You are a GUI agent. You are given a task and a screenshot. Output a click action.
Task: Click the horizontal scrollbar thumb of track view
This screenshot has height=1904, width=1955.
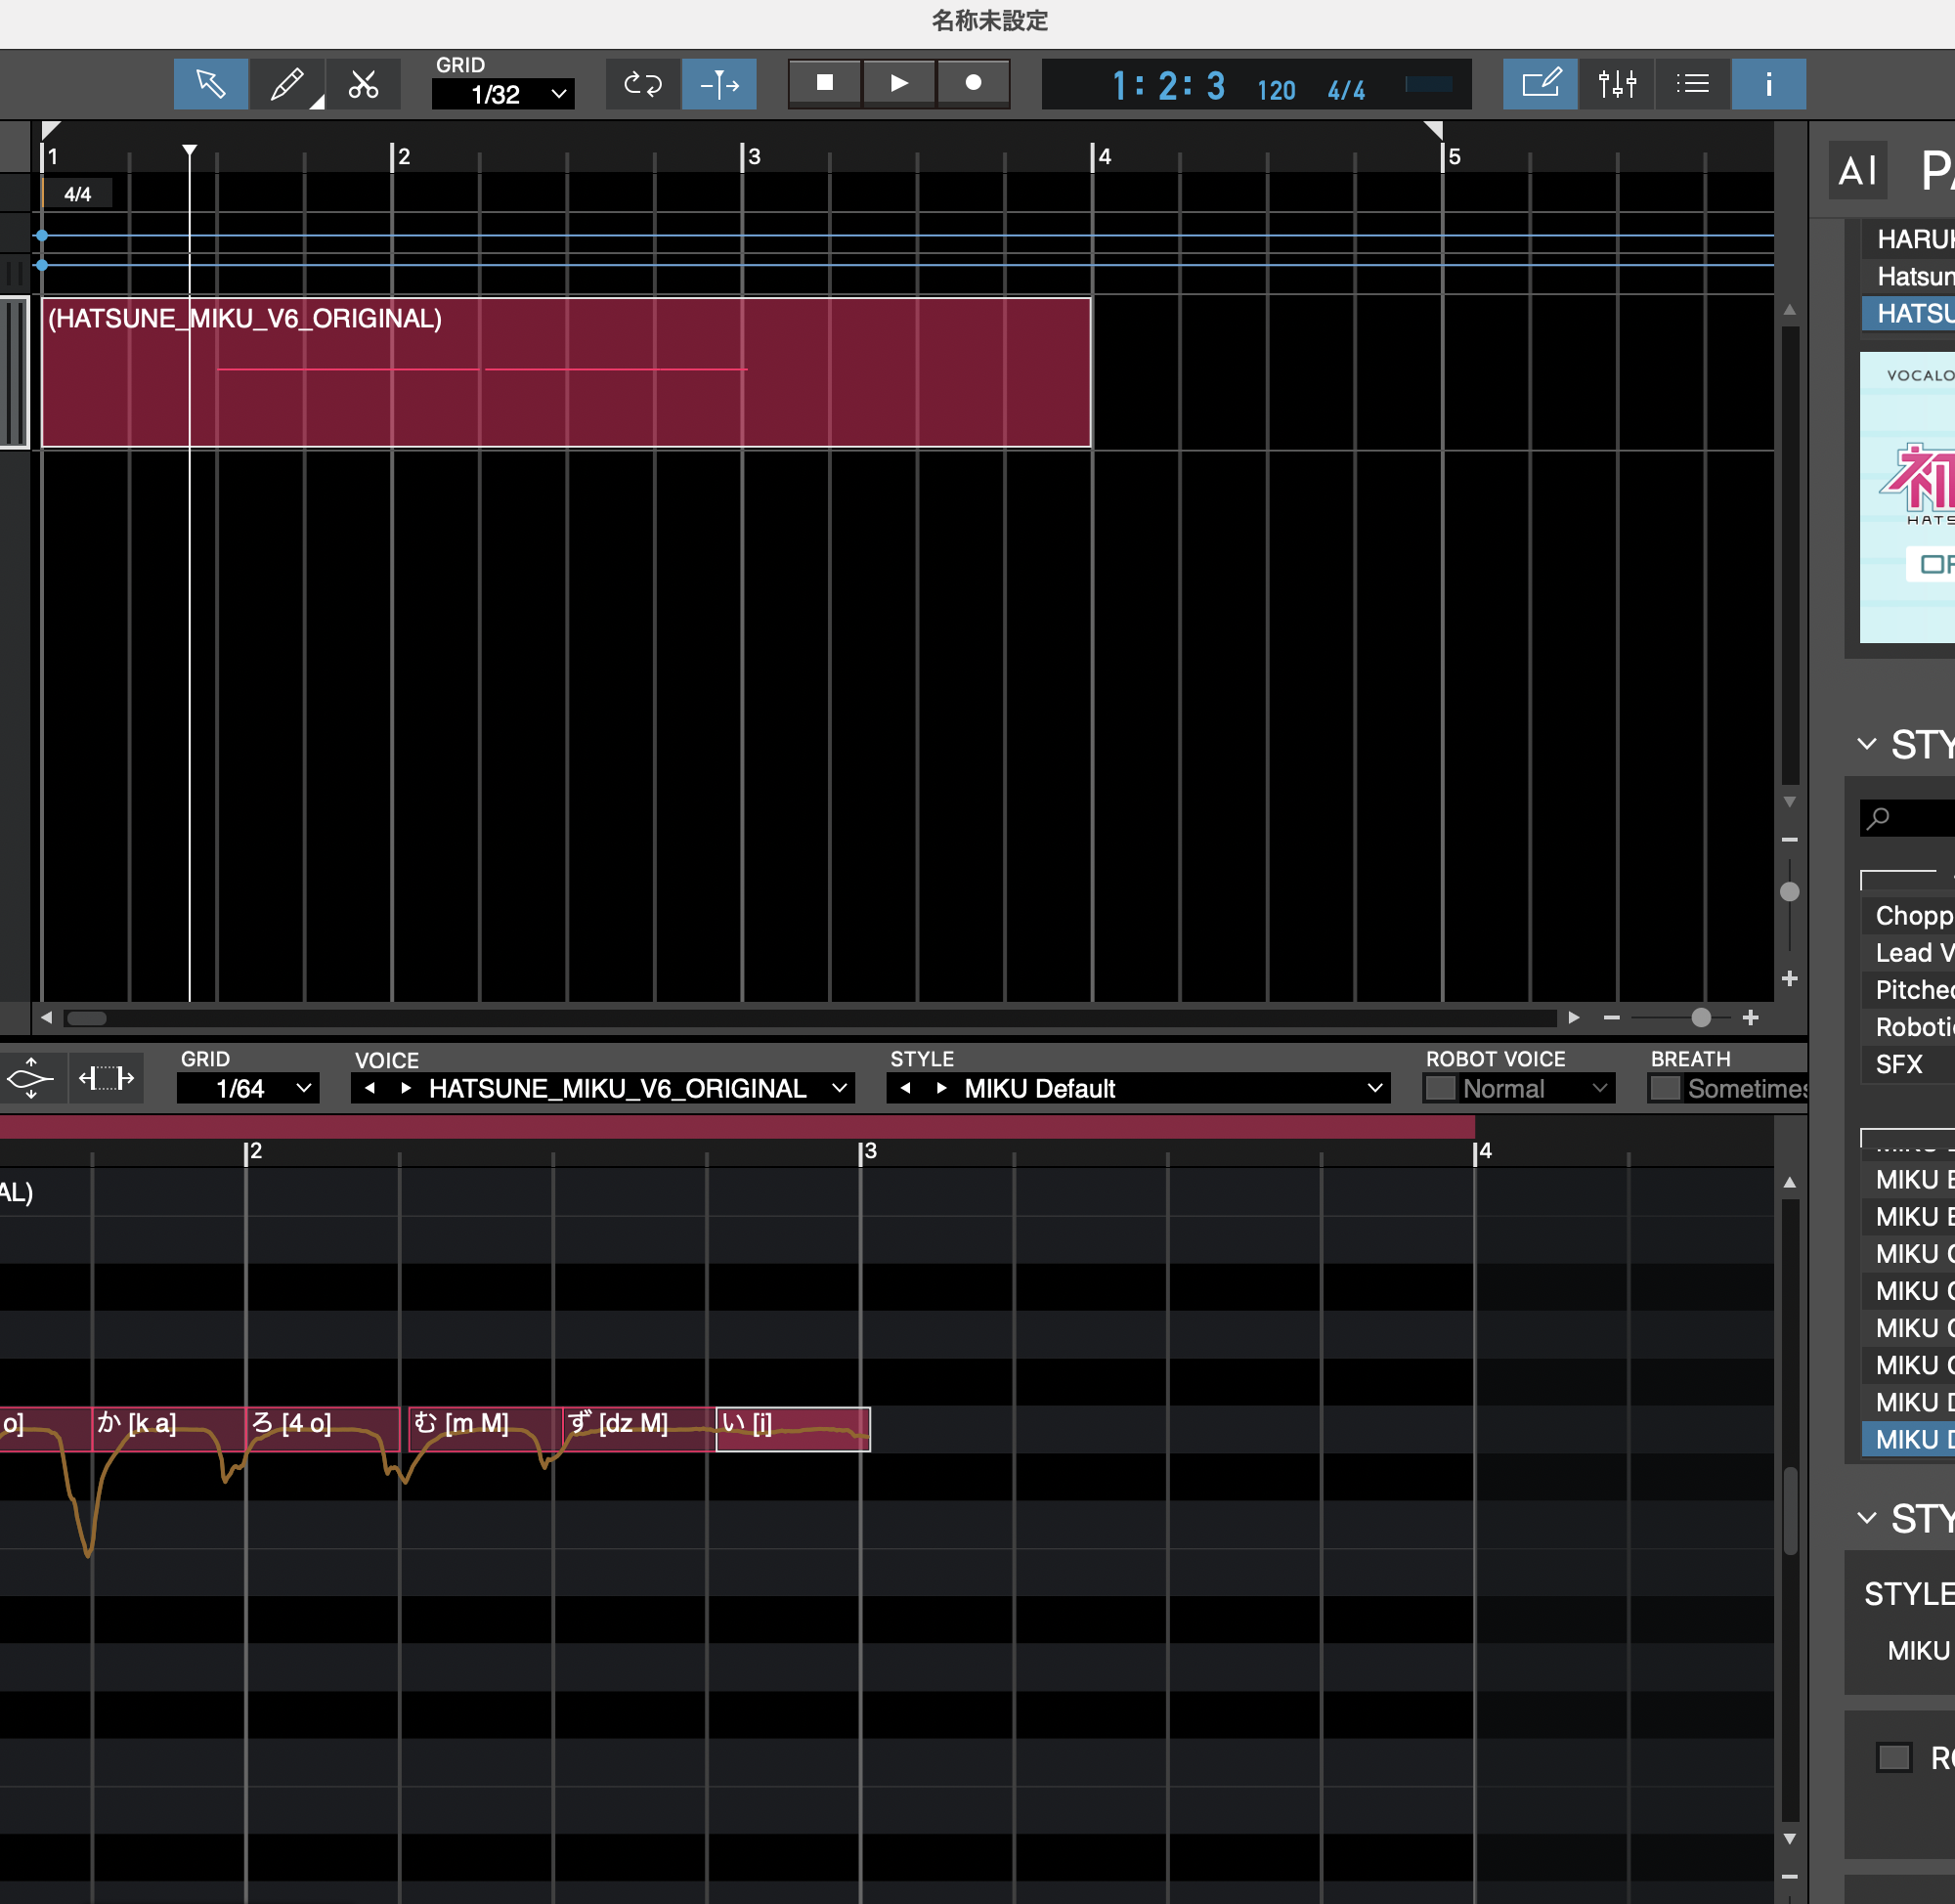[x=87, y=1018]
